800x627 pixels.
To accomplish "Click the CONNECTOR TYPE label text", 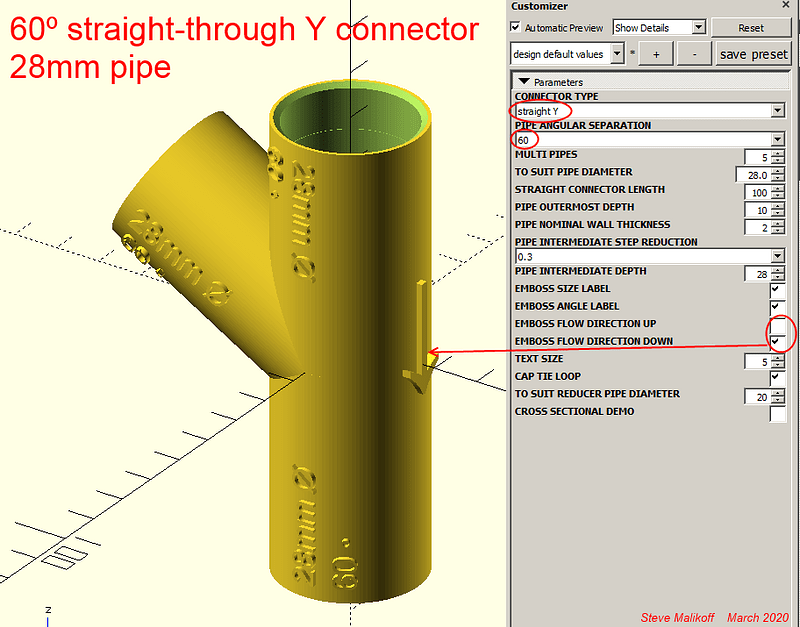I will click(x=556, y=96).
